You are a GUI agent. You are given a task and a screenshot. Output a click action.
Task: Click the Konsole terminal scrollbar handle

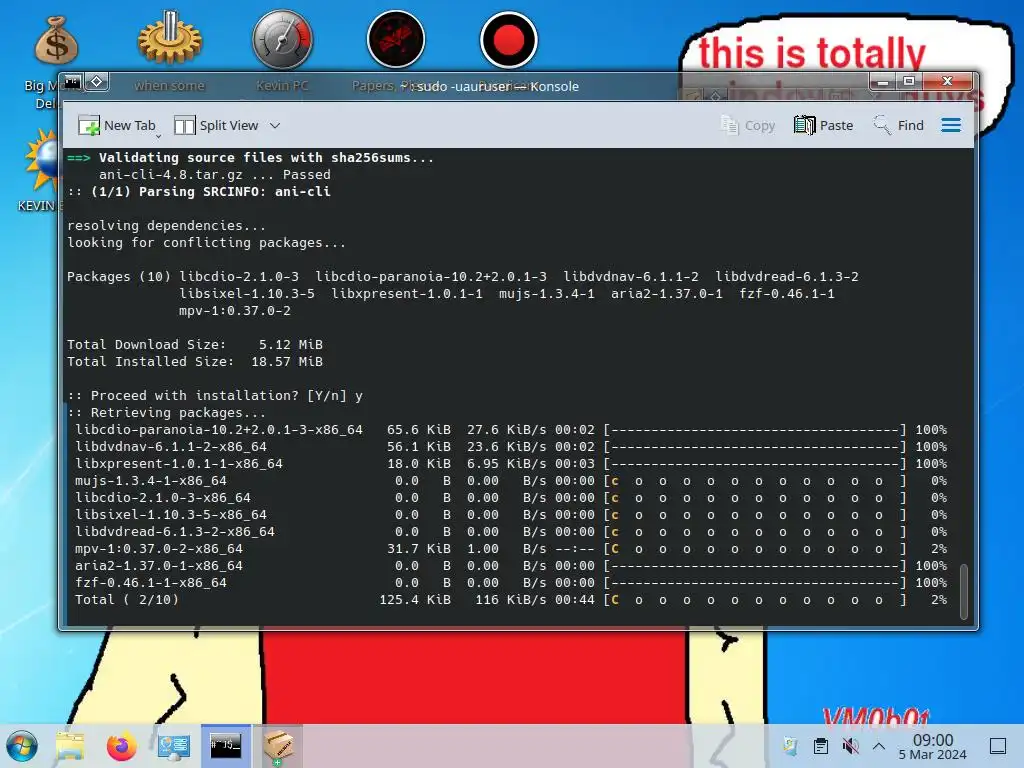(964, 591)
